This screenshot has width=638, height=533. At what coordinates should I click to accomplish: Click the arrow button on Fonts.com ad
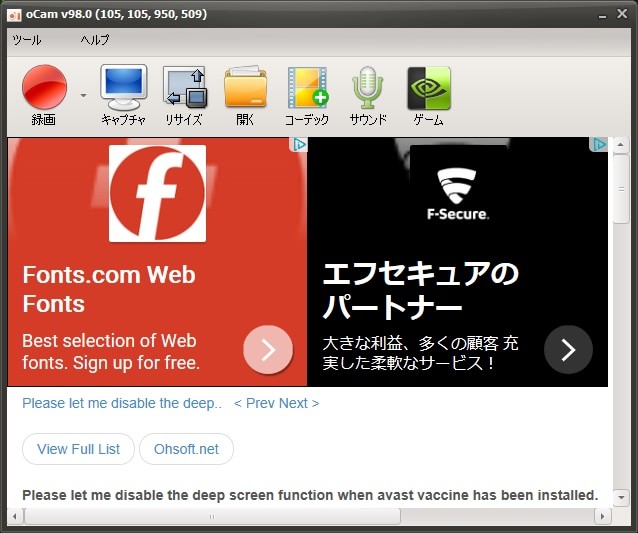(x=268, y=349)
